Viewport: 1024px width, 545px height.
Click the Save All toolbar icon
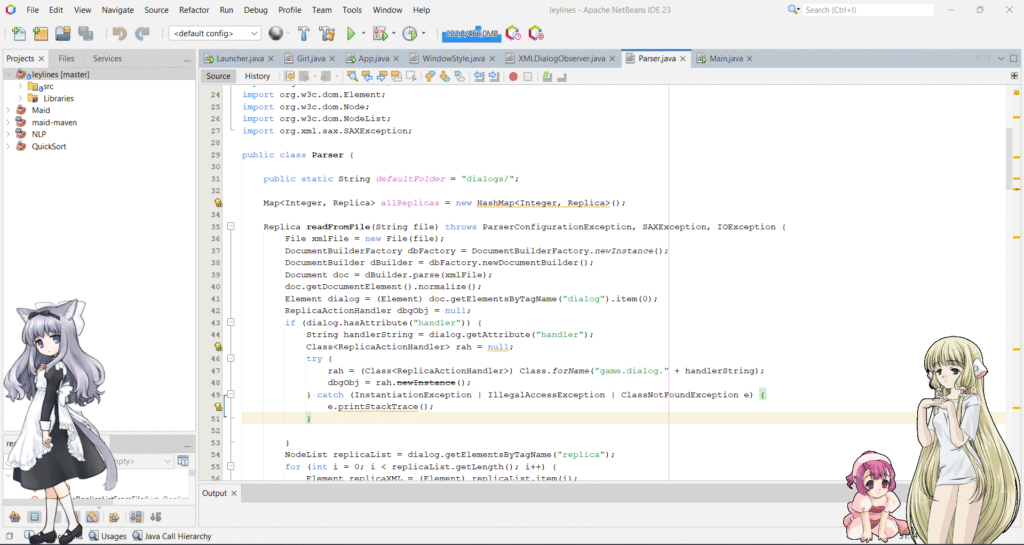pyautogui.click(x=86, y=34)
